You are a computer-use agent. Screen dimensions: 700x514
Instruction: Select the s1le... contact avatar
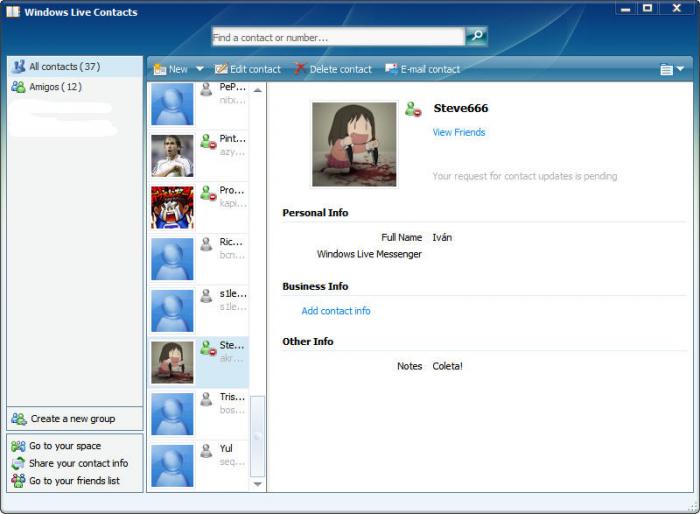[x=172, y=311]
